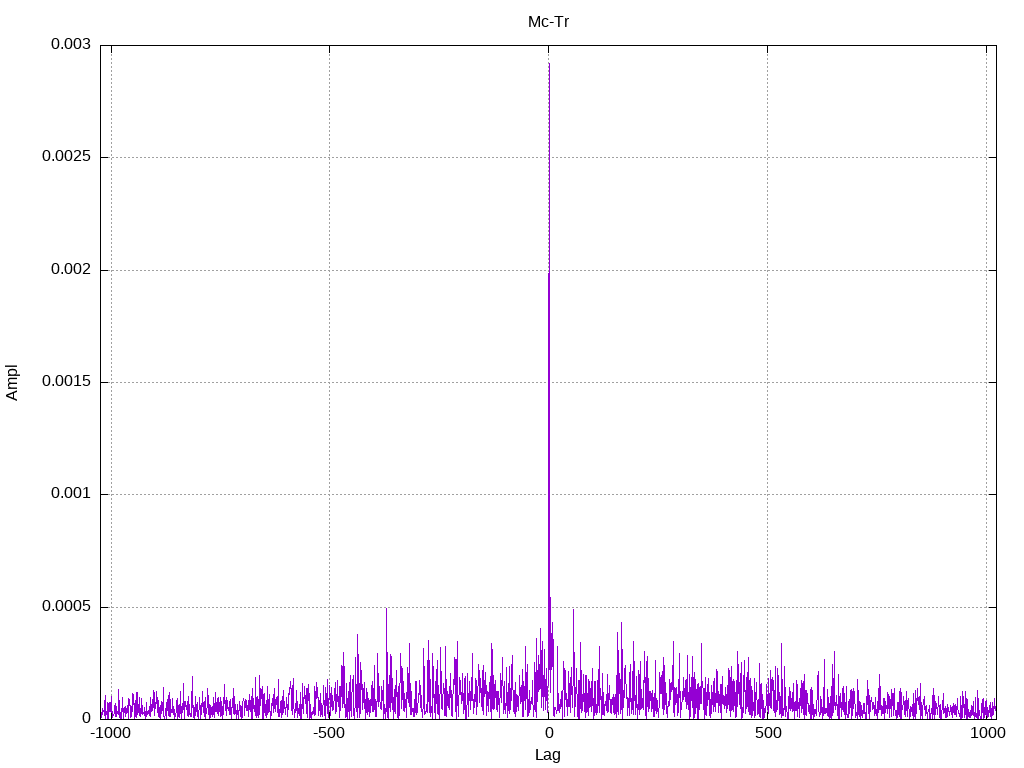Click the y-axis tick label 0.002
The width and height of the screenshot is (1024, 768).
(x=71, y=269)
